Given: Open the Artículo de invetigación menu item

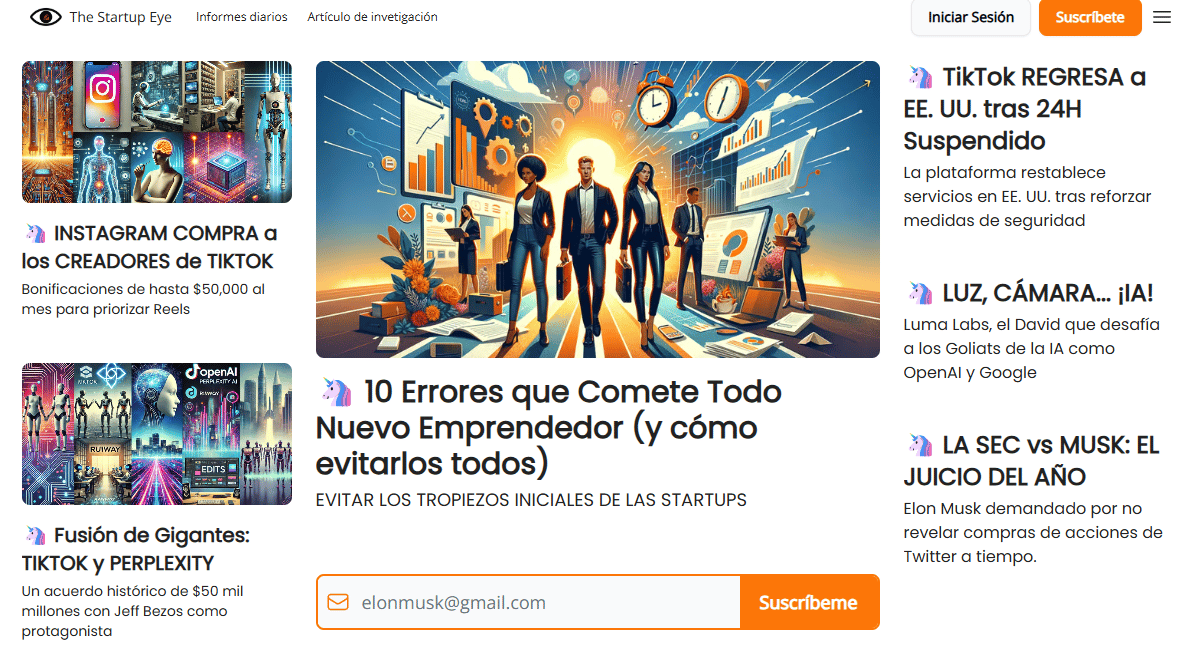Looking at the screenshot, I should coord(372,17).
